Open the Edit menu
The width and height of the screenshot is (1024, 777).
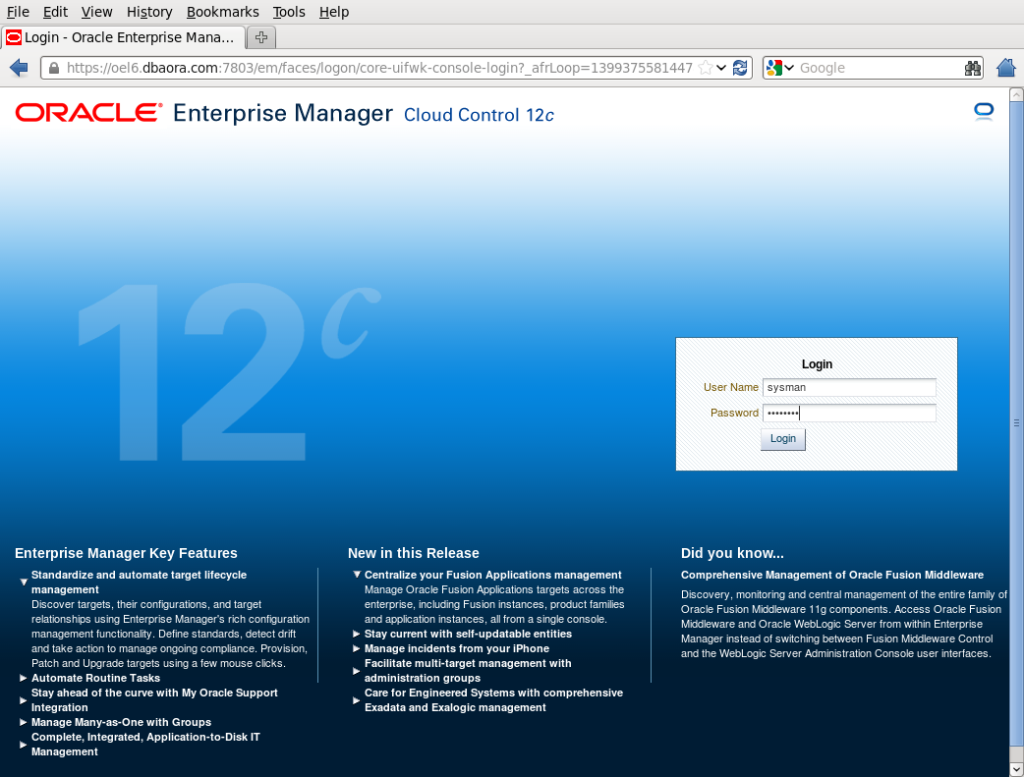click(x=55, y=12)
